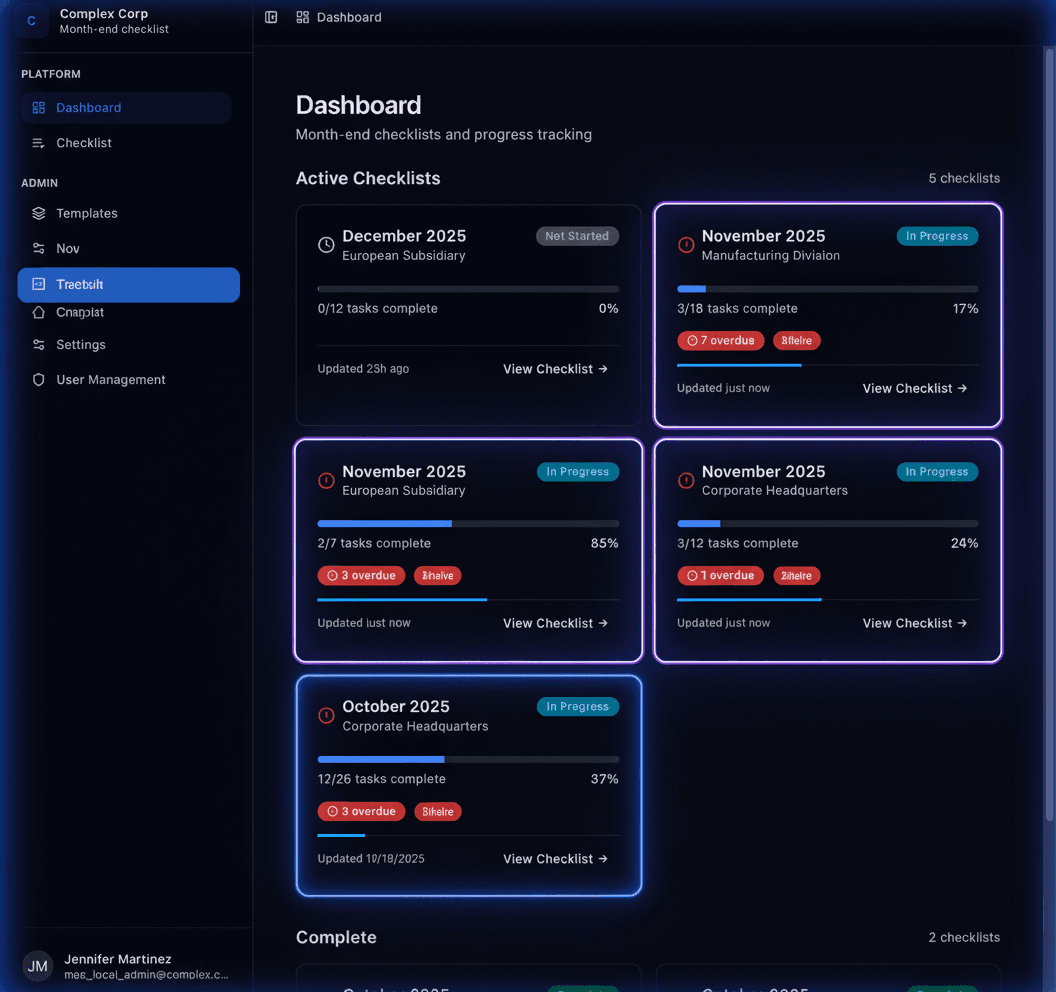Select the Checklist icon in sidebar

tap(36, 143)
